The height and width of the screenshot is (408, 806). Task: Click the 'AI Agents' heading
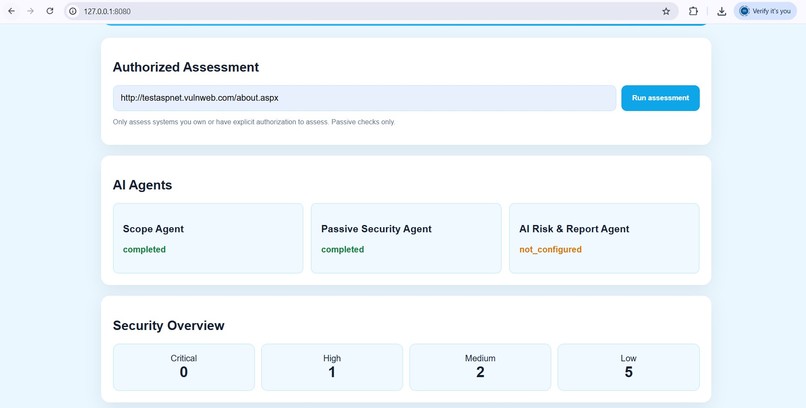142,185
